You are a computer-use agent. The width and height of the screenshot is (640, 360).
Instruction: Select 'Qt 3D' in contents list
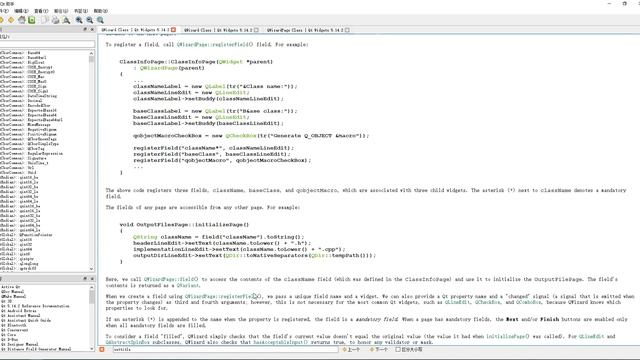pyautogui.click(x=7, y=301)
